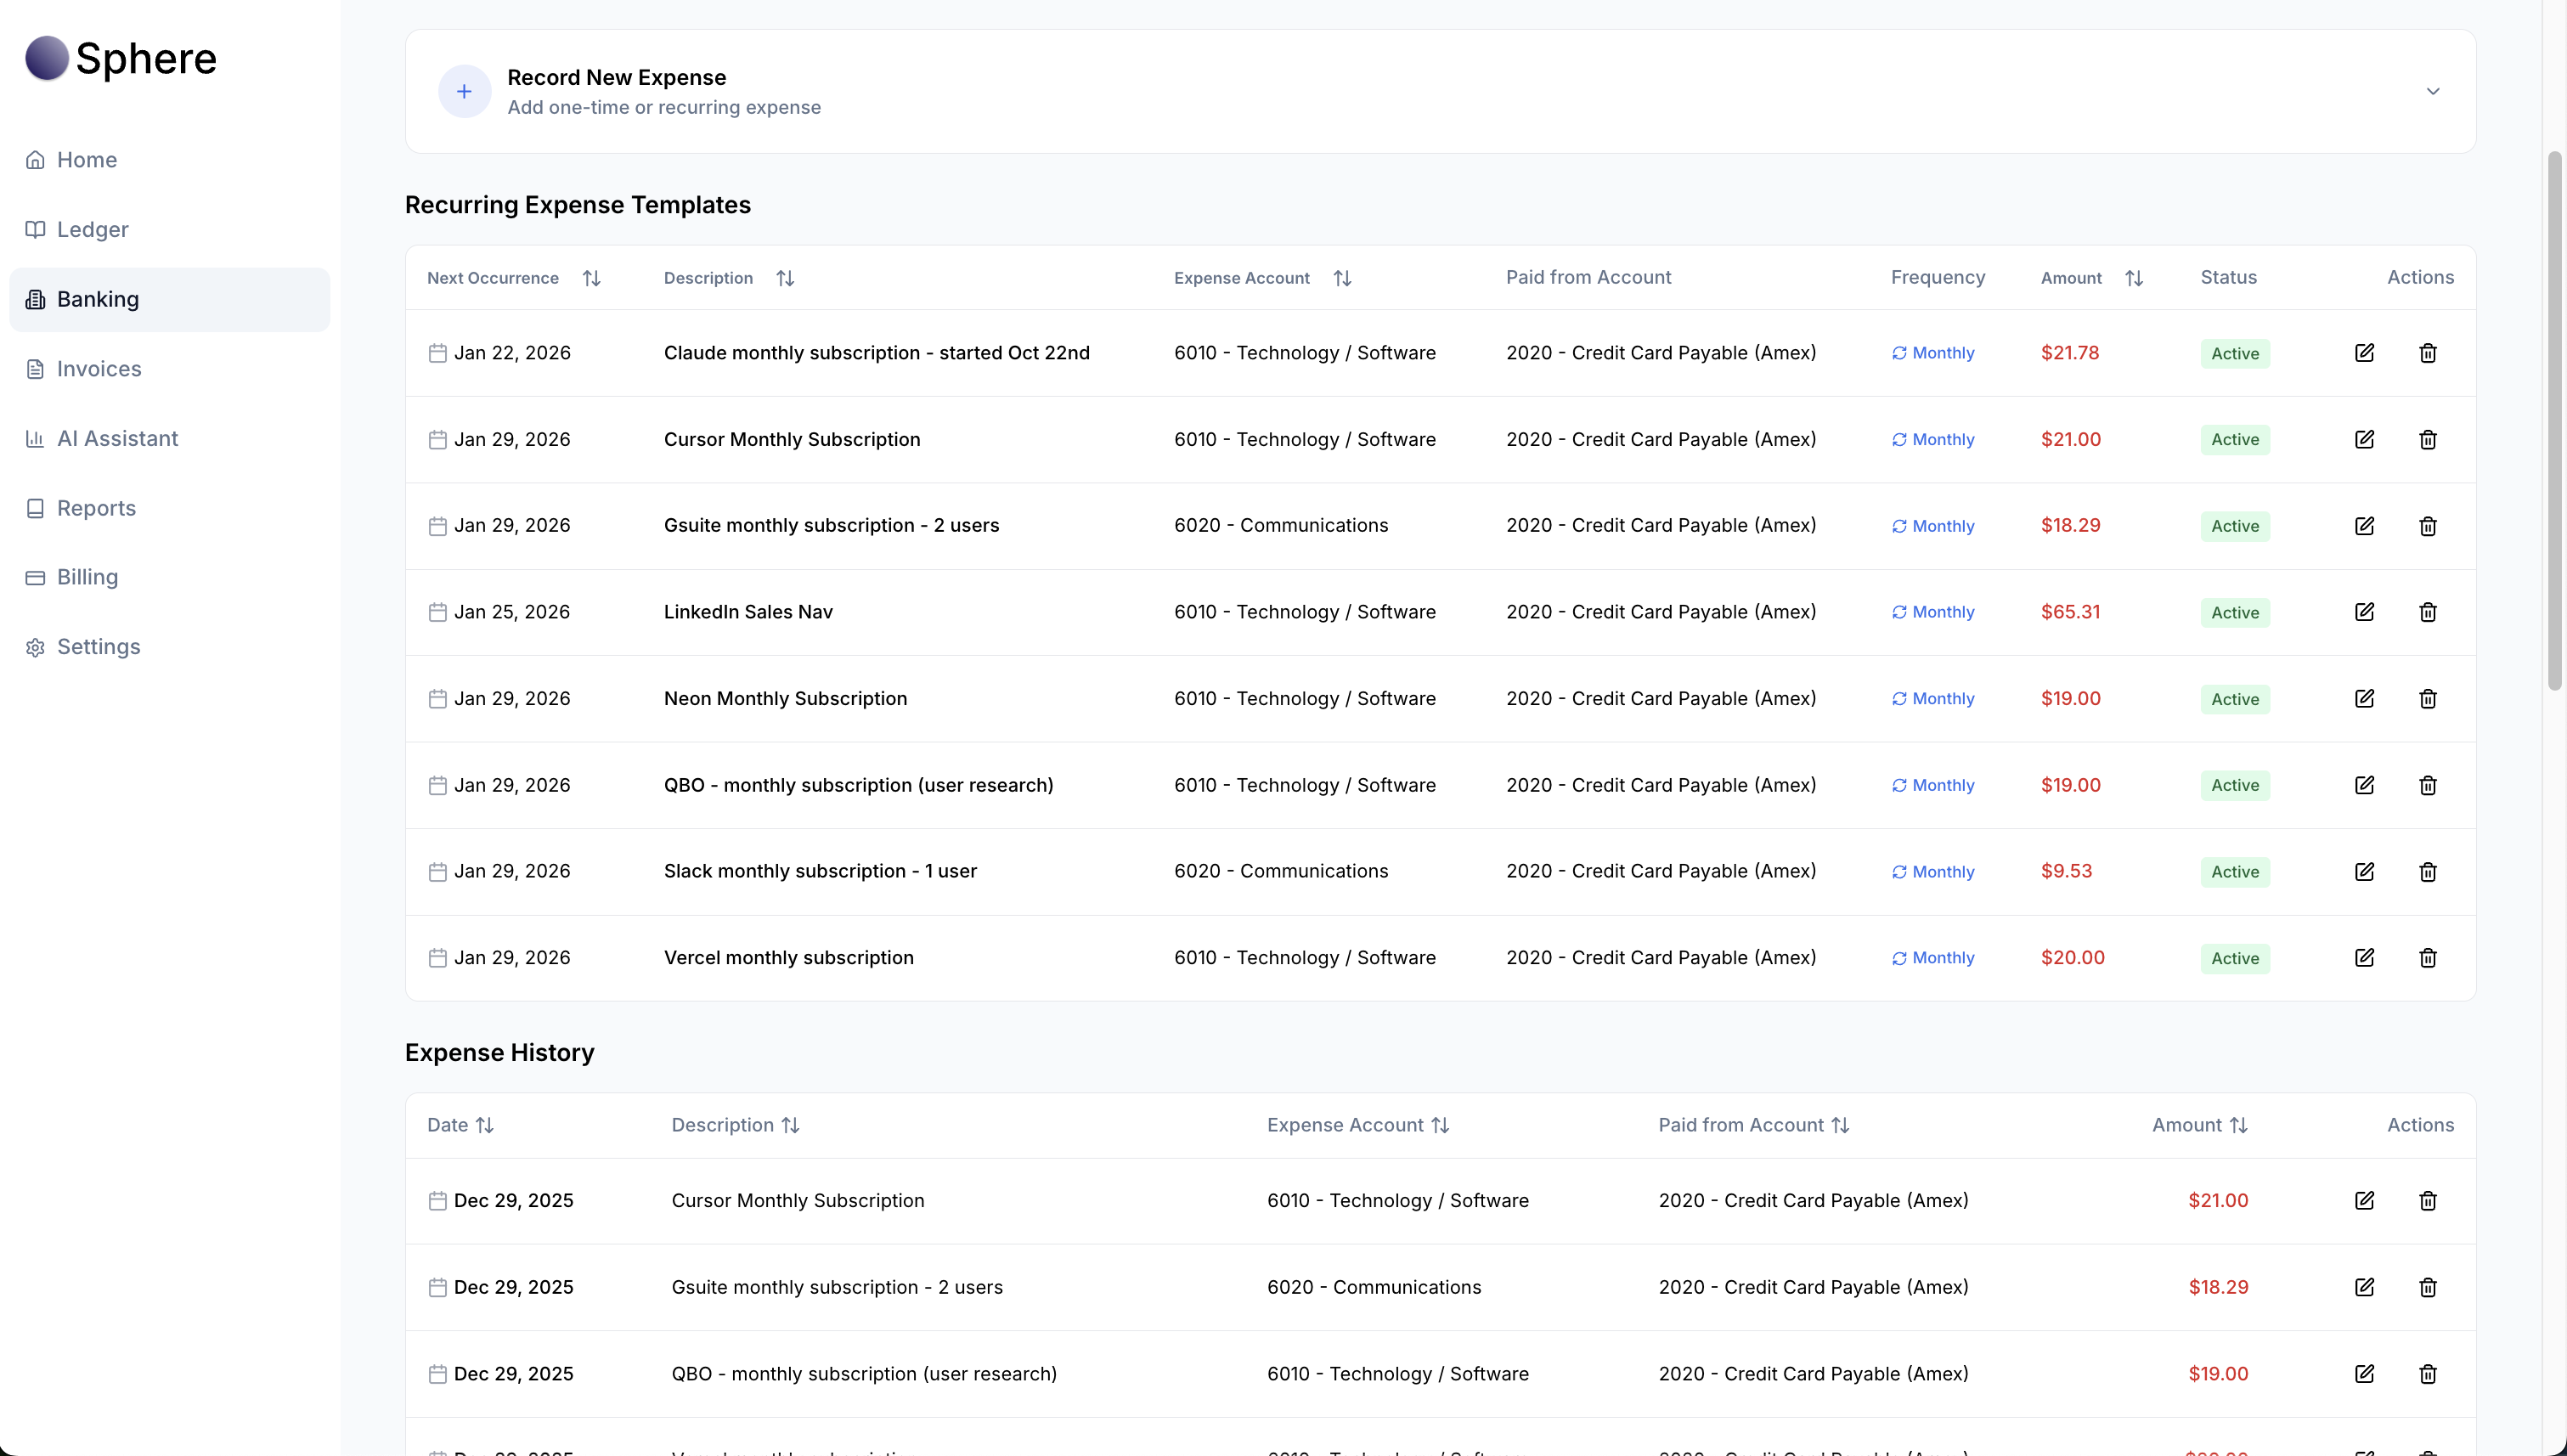Viewport: 2567px width, 1456px height.
Task: Expand the Record New Expense chevron
Action: 2433,91
